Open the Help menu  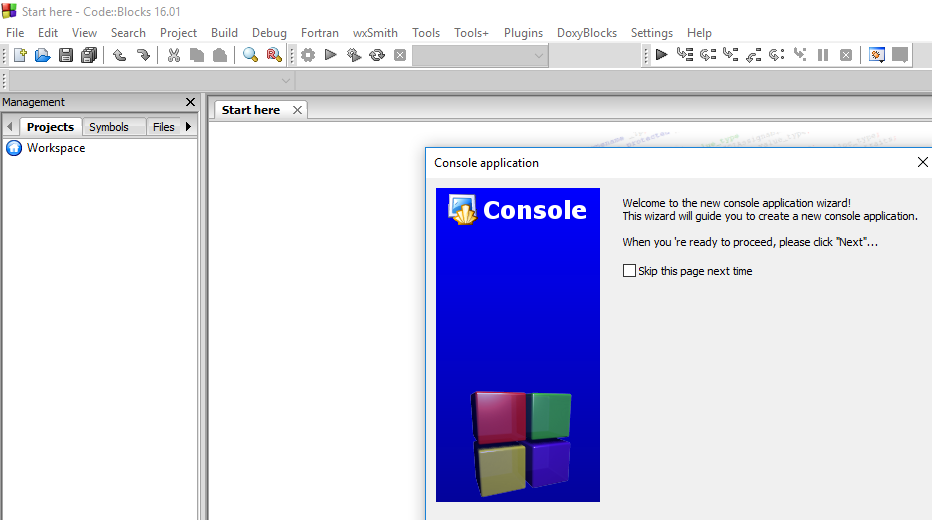click(x=699, y=33)
